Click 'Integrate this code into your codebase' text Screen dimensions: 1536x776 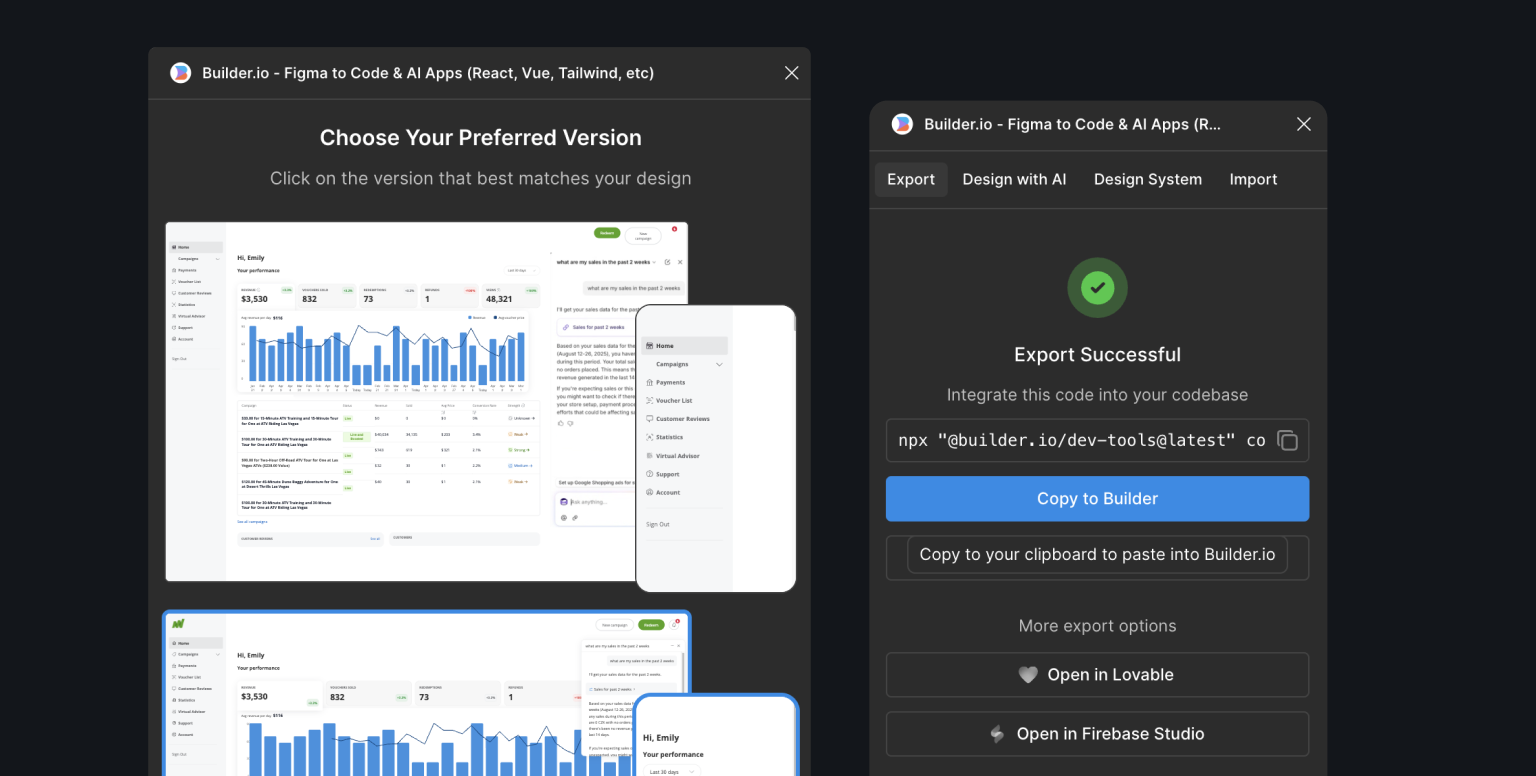[1097, 395]
